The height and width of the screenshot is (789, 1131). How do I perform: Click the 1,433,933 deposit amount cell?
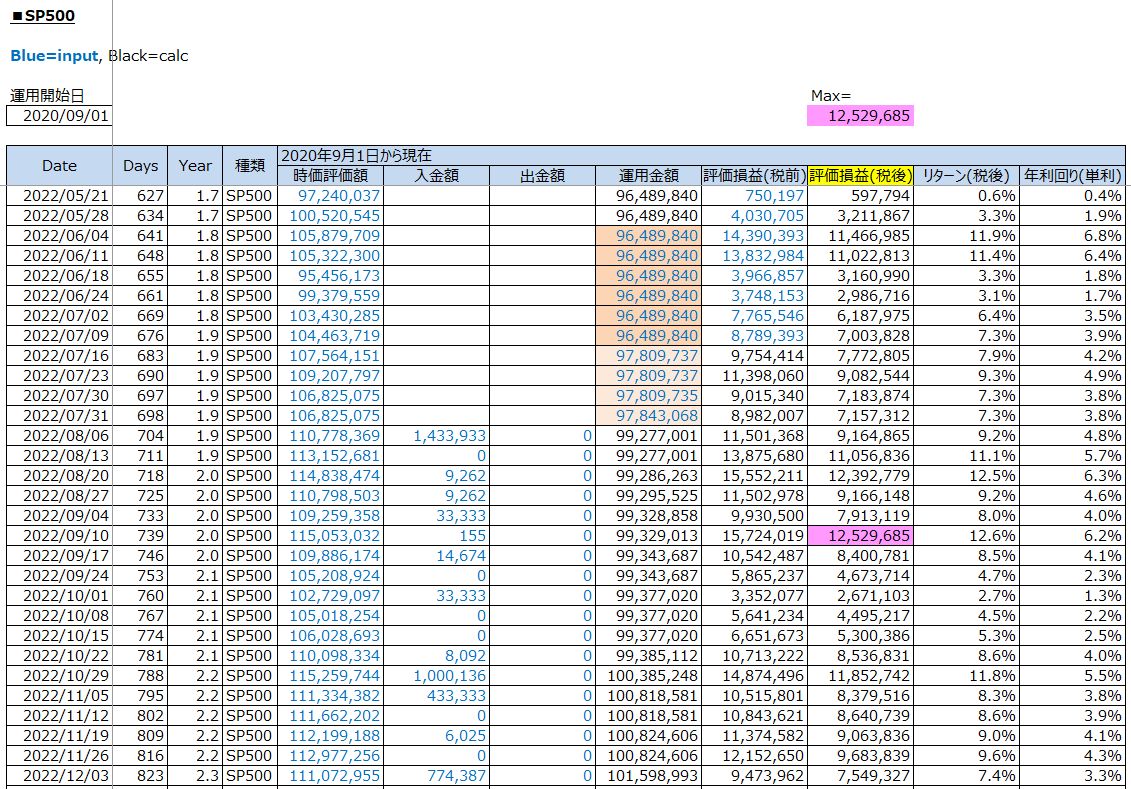[436, 435]
